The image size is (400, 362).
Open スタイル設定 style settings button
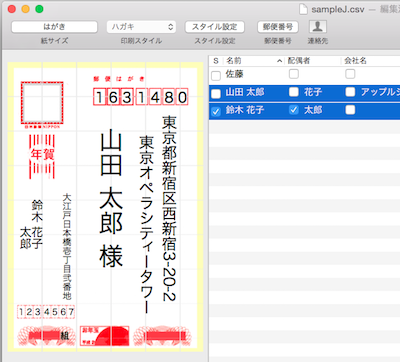point(215,27)
